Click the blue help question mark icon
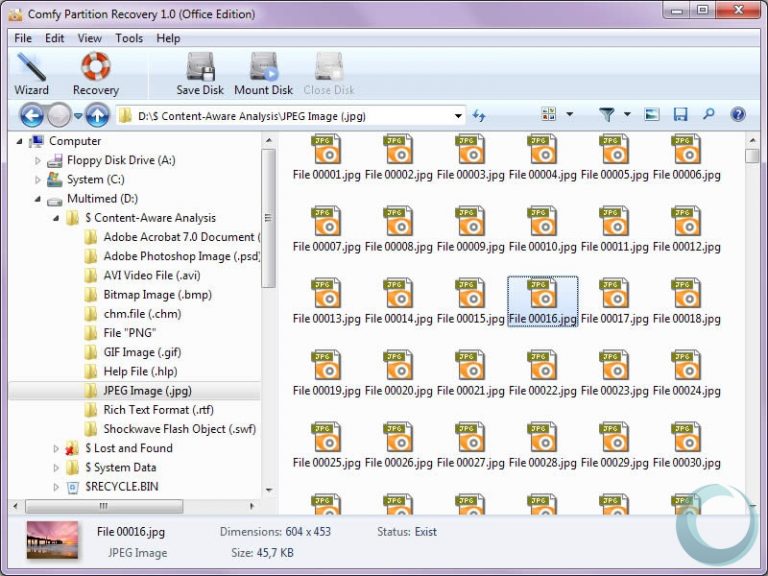The image size is (768, 576). [x=738, y=115]
